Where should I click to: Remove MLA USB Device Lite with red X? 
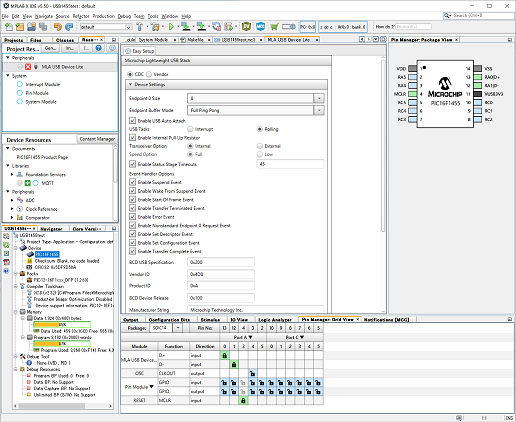click(x=28, y=67)
